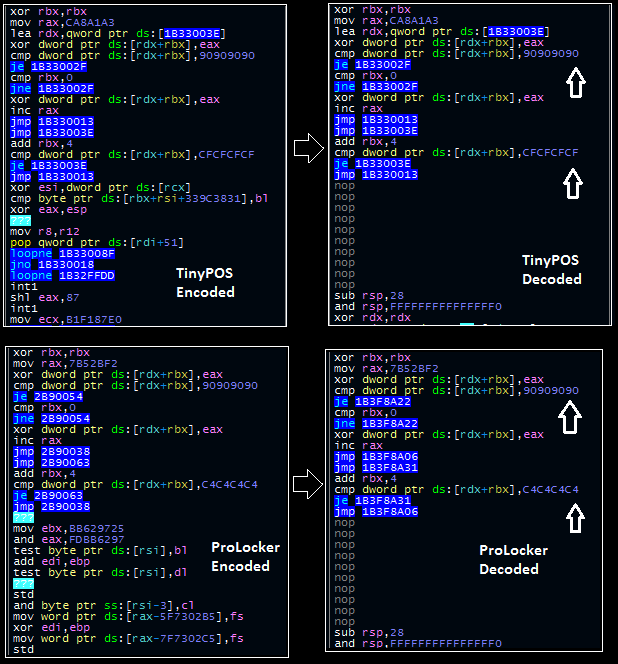Select 'test byte ptr ds:[rsi],bl' line
The image size is (618, 664).
[x=100, y=551]
